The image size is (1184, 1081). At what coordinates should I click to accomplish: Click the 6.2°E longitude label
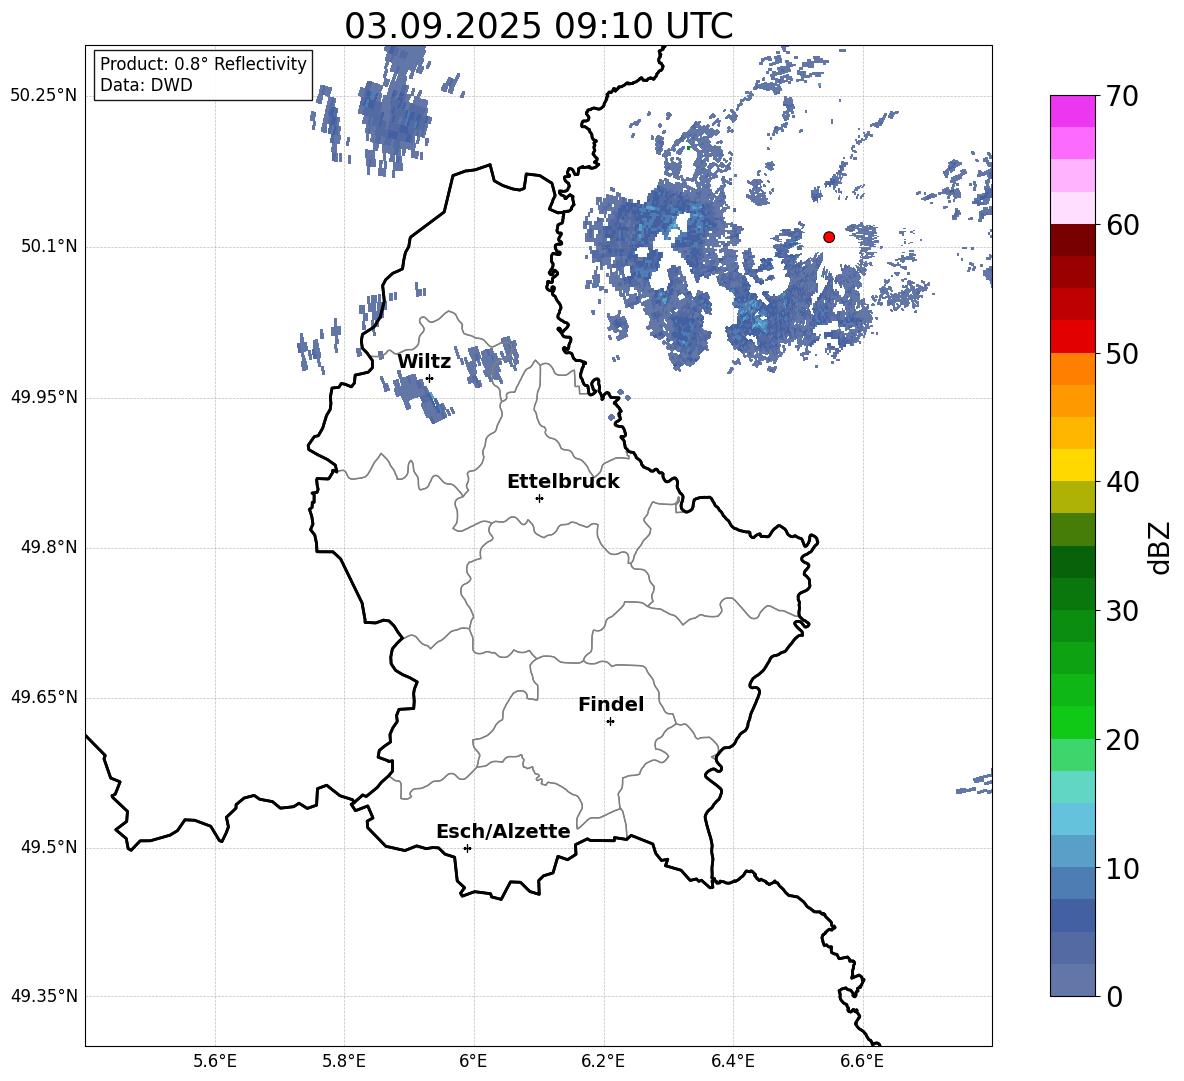pyautogui.click(x=603, y=1061)
